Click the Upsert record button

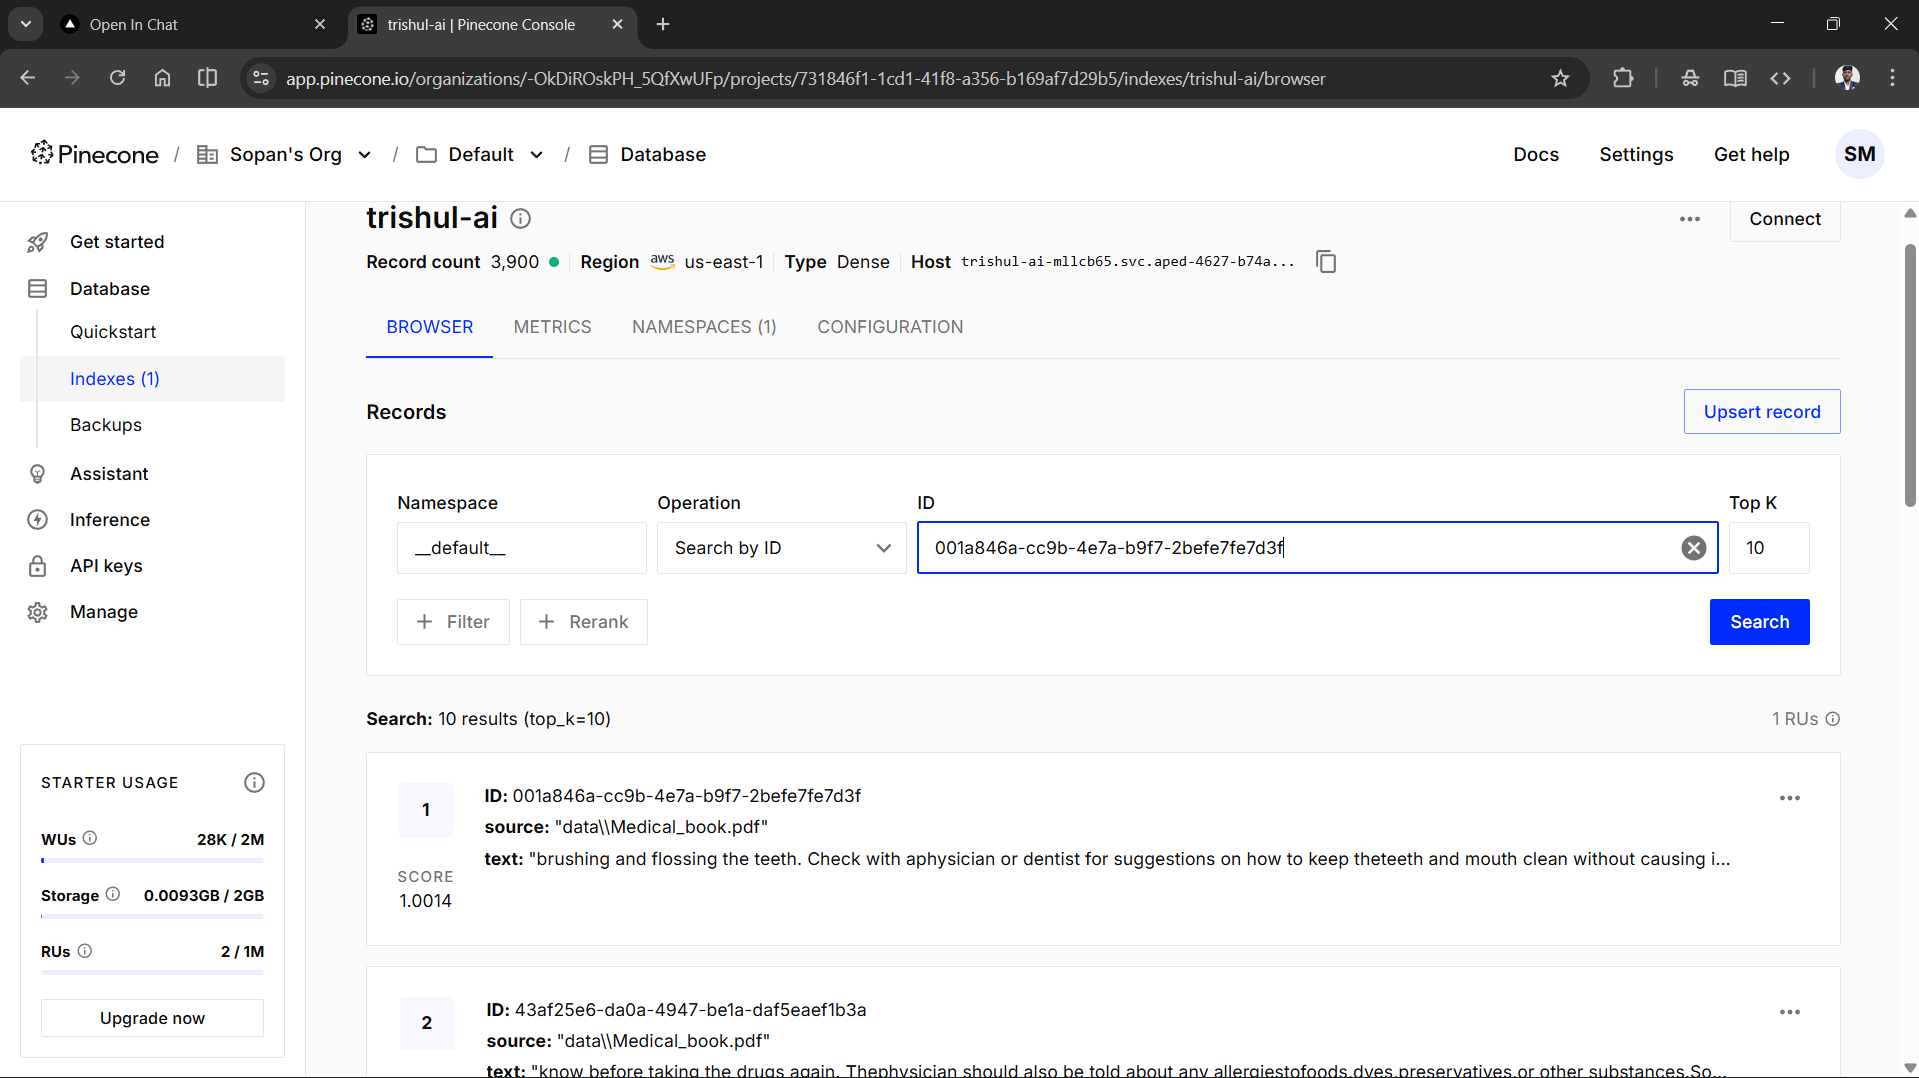point(1761,412)
